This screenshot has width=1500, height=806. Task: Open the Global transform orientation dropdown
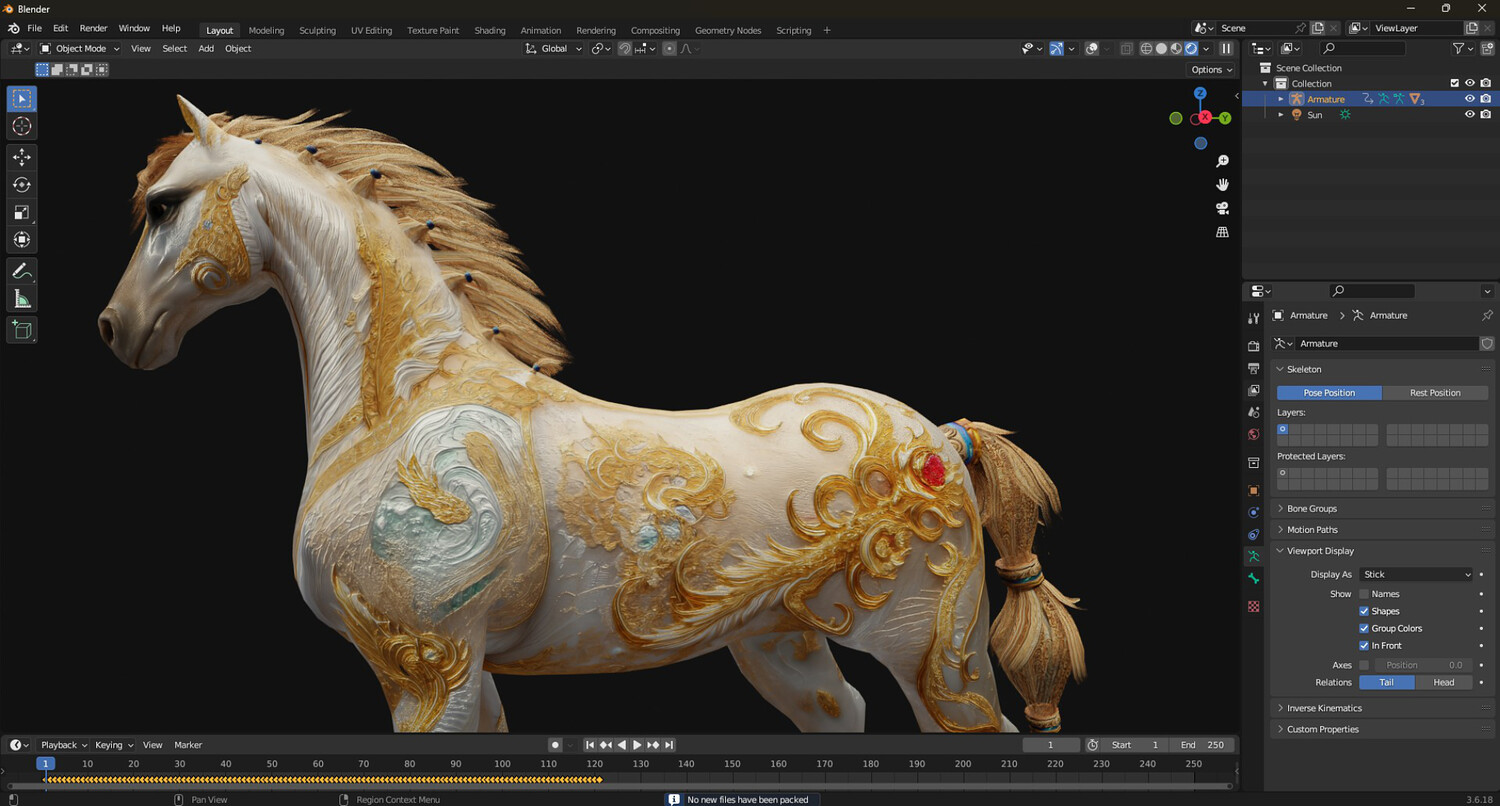554,48
